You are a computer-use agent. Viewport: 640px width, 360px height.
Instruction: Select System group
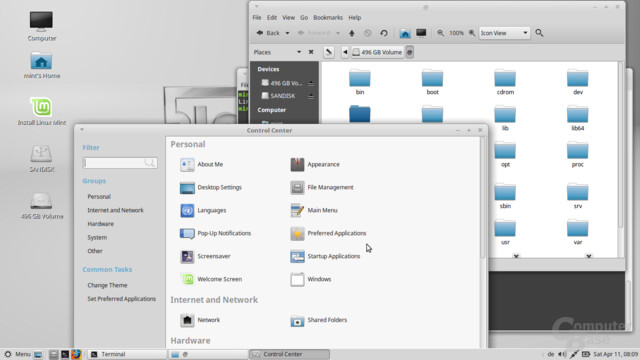pos(97,238)
